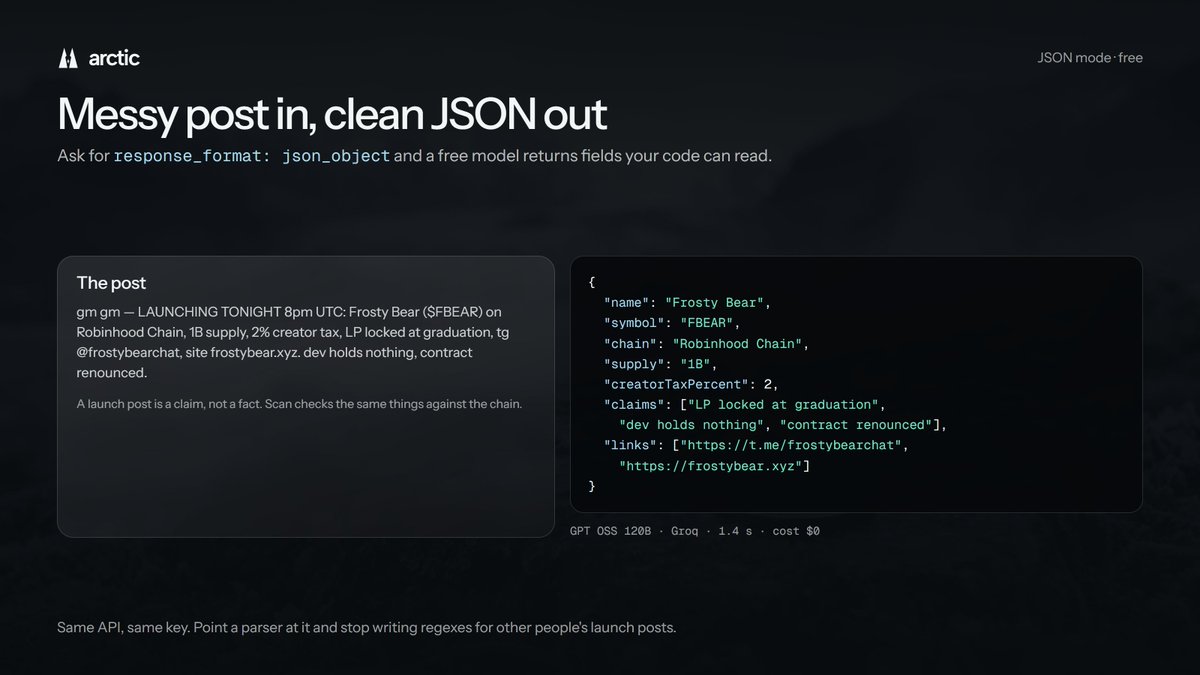Image resolution: width=1200 pixels, height=675 pixels.
Task: Click the JSON line "chain": "Robinhood Chain"
Action: click(x=705, y=343)
